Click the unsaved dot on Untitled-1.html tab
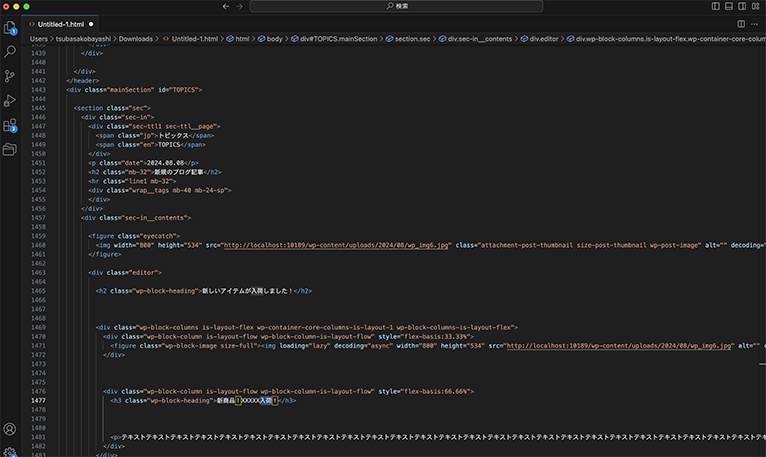The height and width of the screenshot is (457, 766). [92, 22]
